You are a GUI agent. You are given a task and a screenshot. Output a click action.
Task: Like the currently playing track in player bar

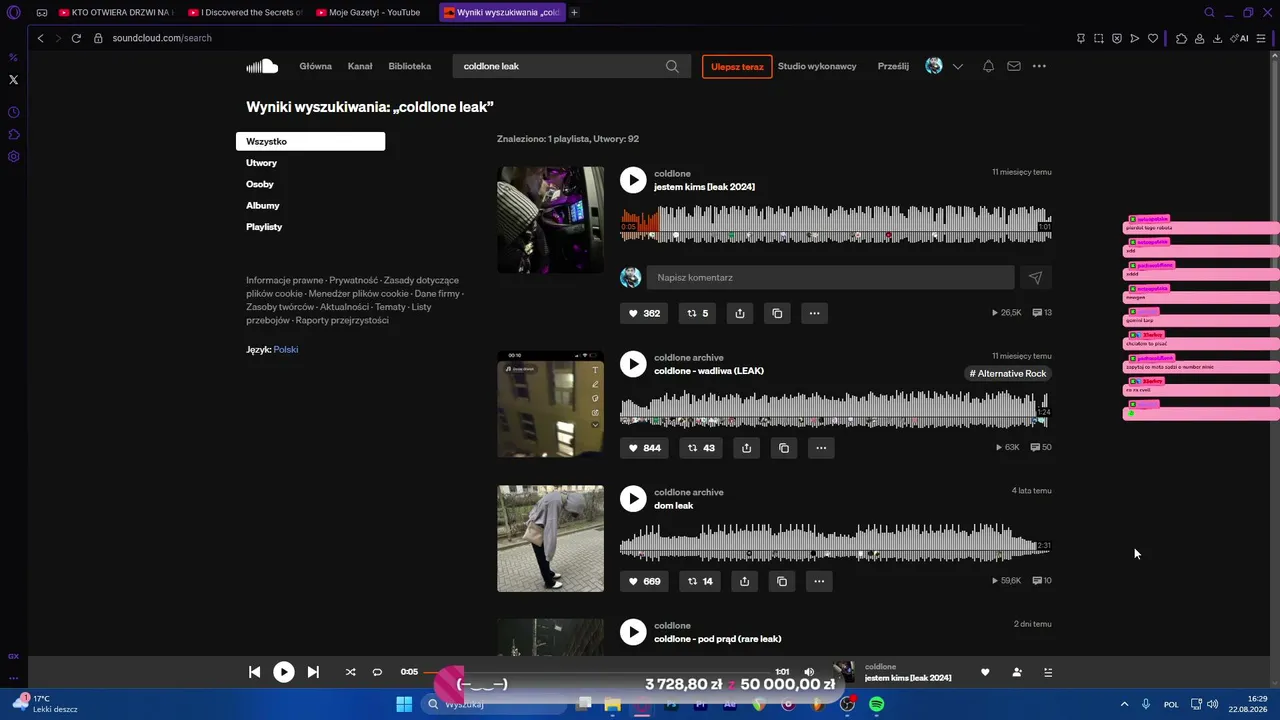click(985, 672)
